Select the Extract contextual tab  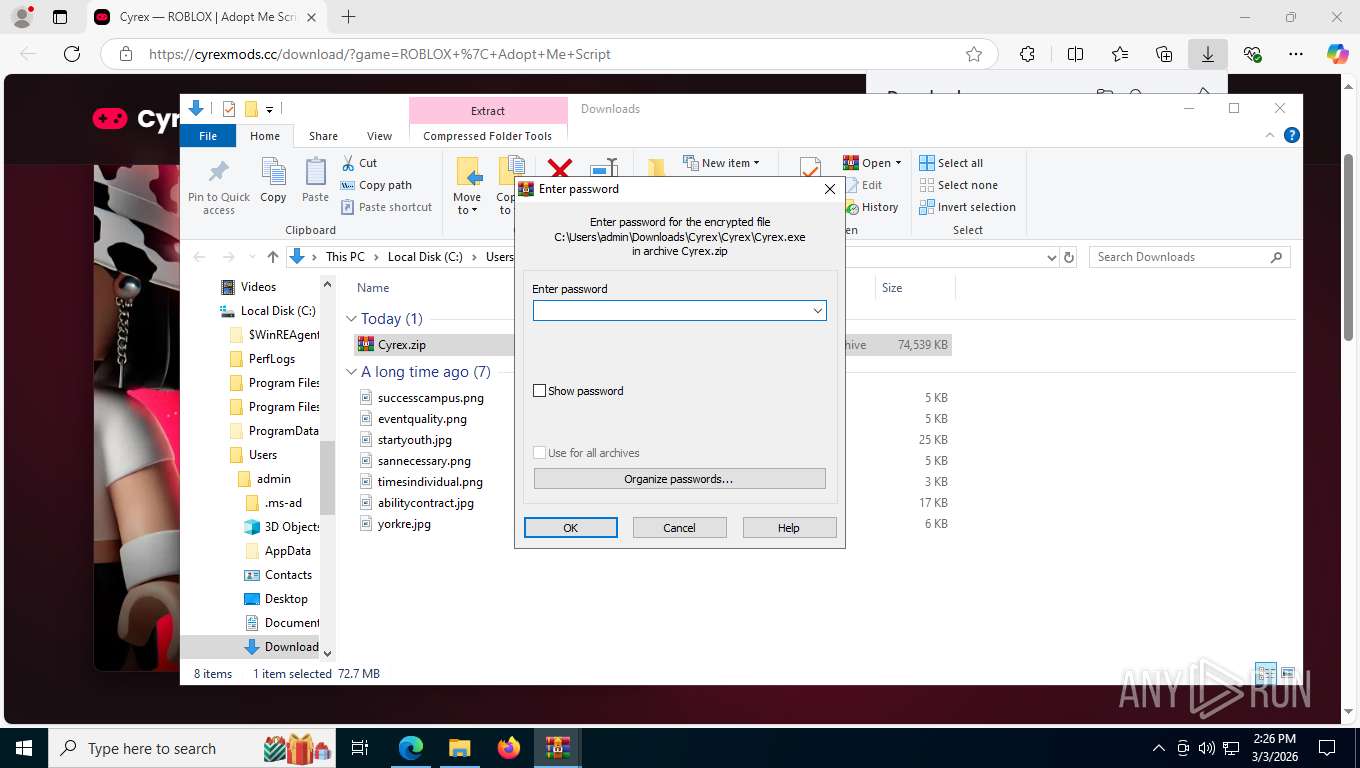[488, 111]
